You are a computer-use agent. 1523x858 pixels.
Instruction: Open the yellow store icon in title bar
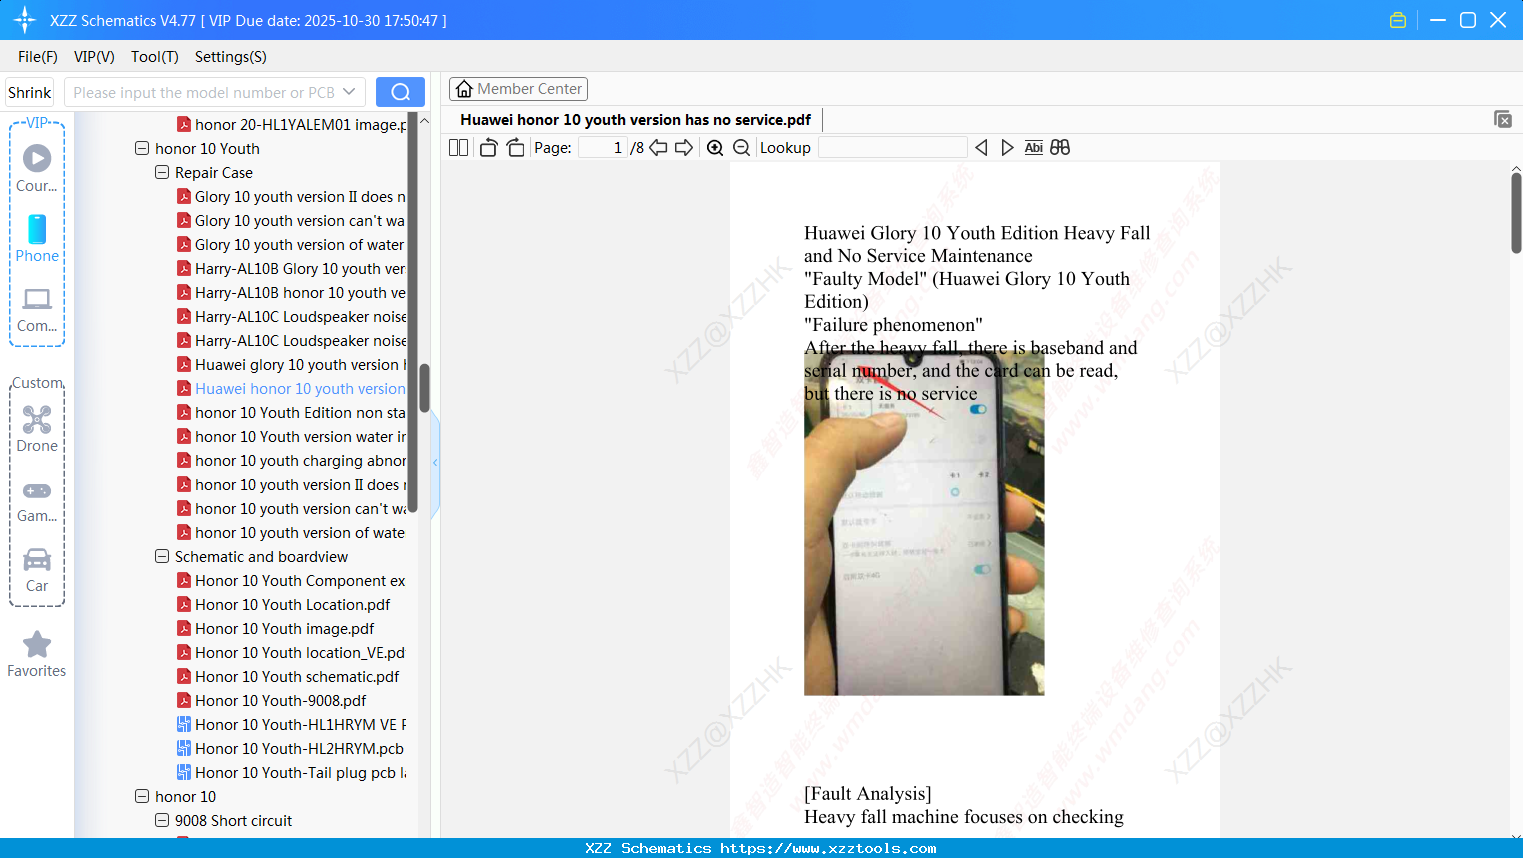[1398, 20]
